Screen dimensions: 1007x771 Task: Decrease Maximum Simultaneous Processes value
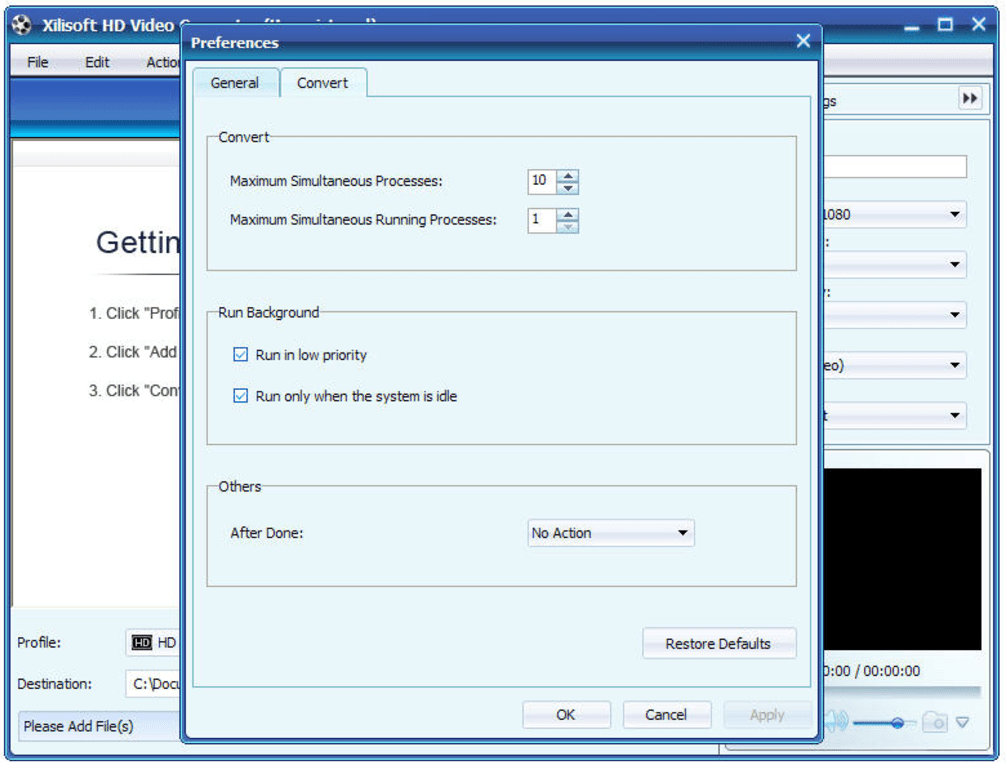[568, 188]
